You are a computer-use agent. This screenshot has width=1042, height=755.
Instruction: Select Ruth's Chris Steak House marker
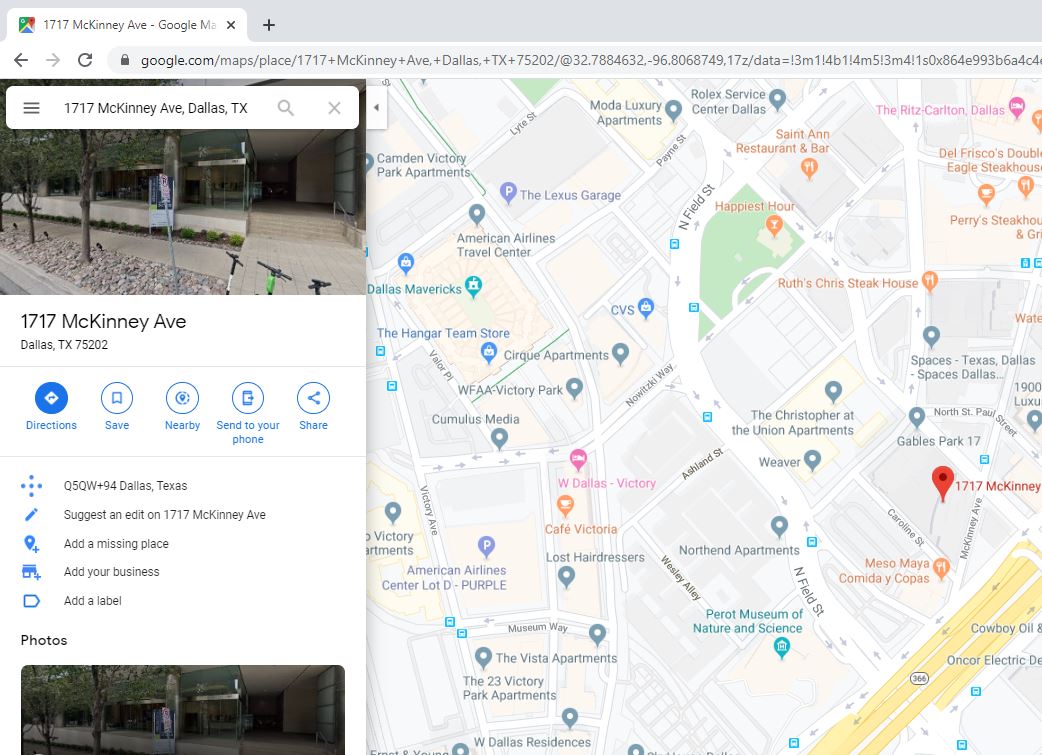tap(930, 281)
